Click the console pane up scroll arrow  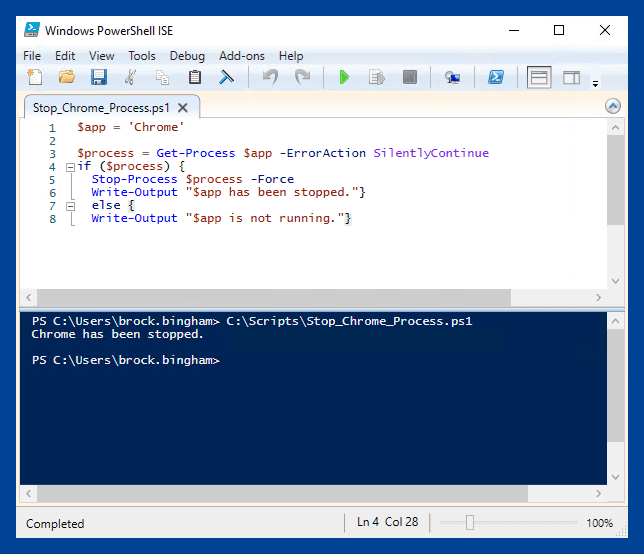coord(615,321)
